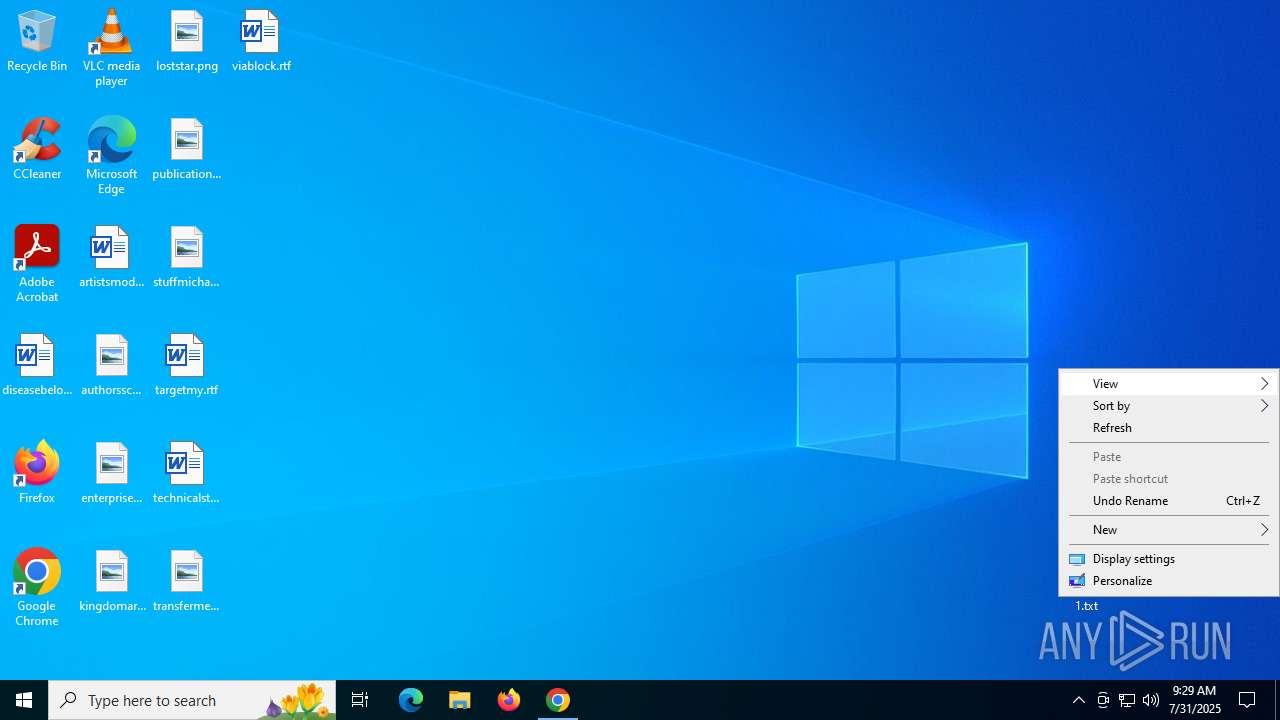Show hidden system tray icons
The height and width of the screenshot is (720, 1280).
tap(1079, 700)
